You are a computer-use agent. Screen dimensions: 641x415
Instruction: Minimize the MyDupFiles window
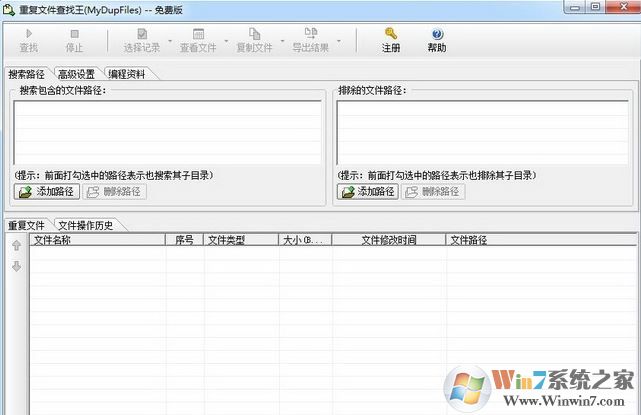pyautogui.click(x=575, y=7)
